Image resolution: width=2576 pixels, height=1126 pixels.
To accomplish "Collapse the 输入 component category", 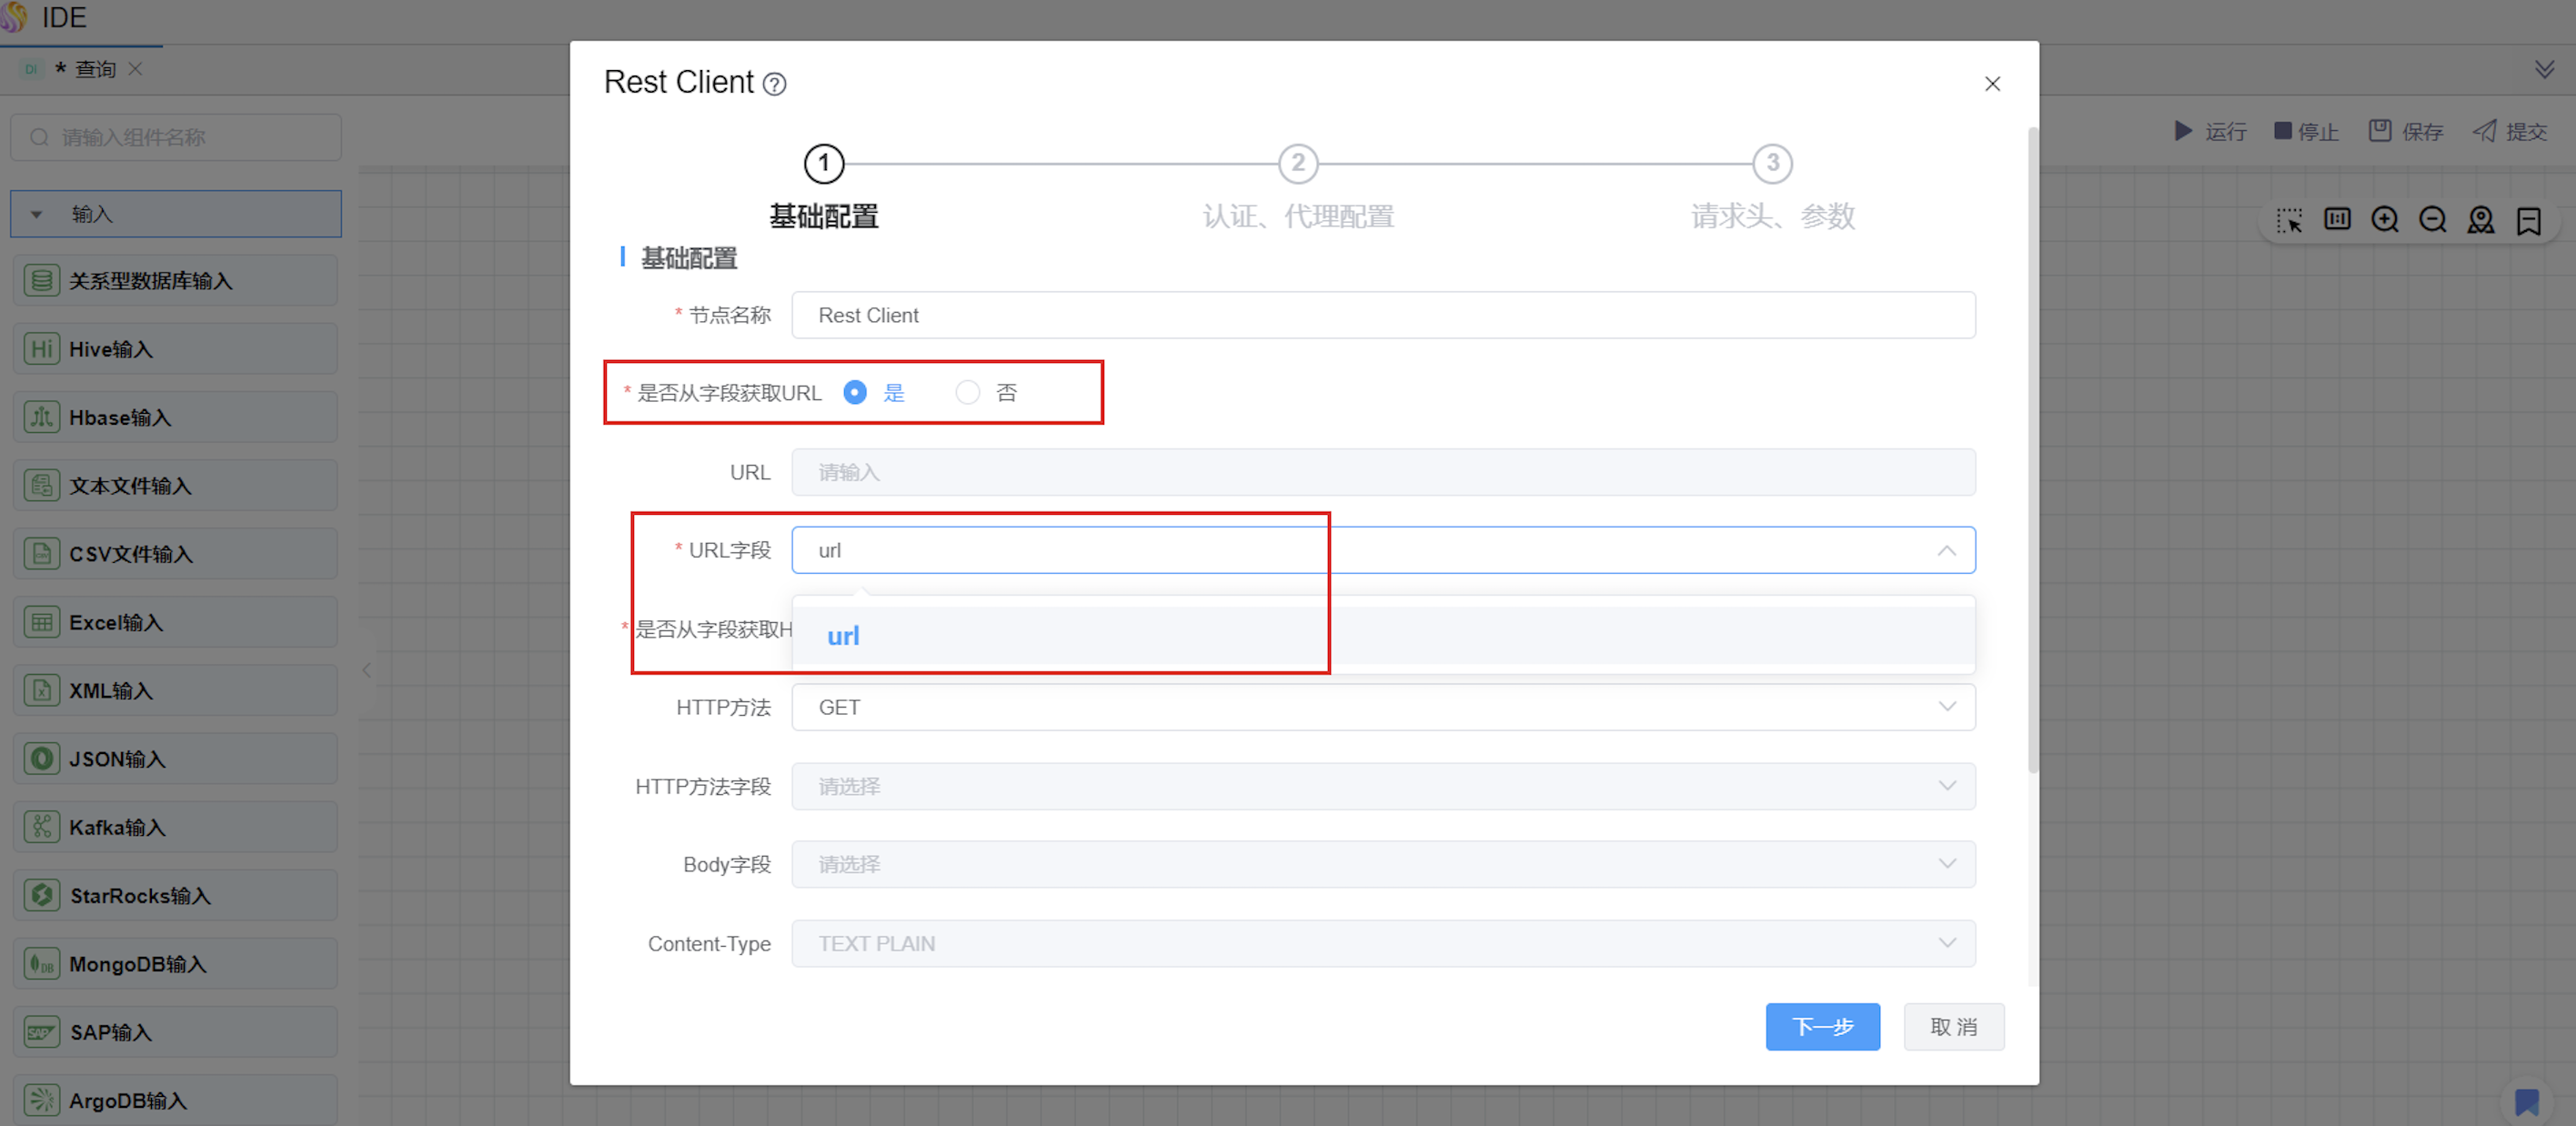I will coord(37,214).
